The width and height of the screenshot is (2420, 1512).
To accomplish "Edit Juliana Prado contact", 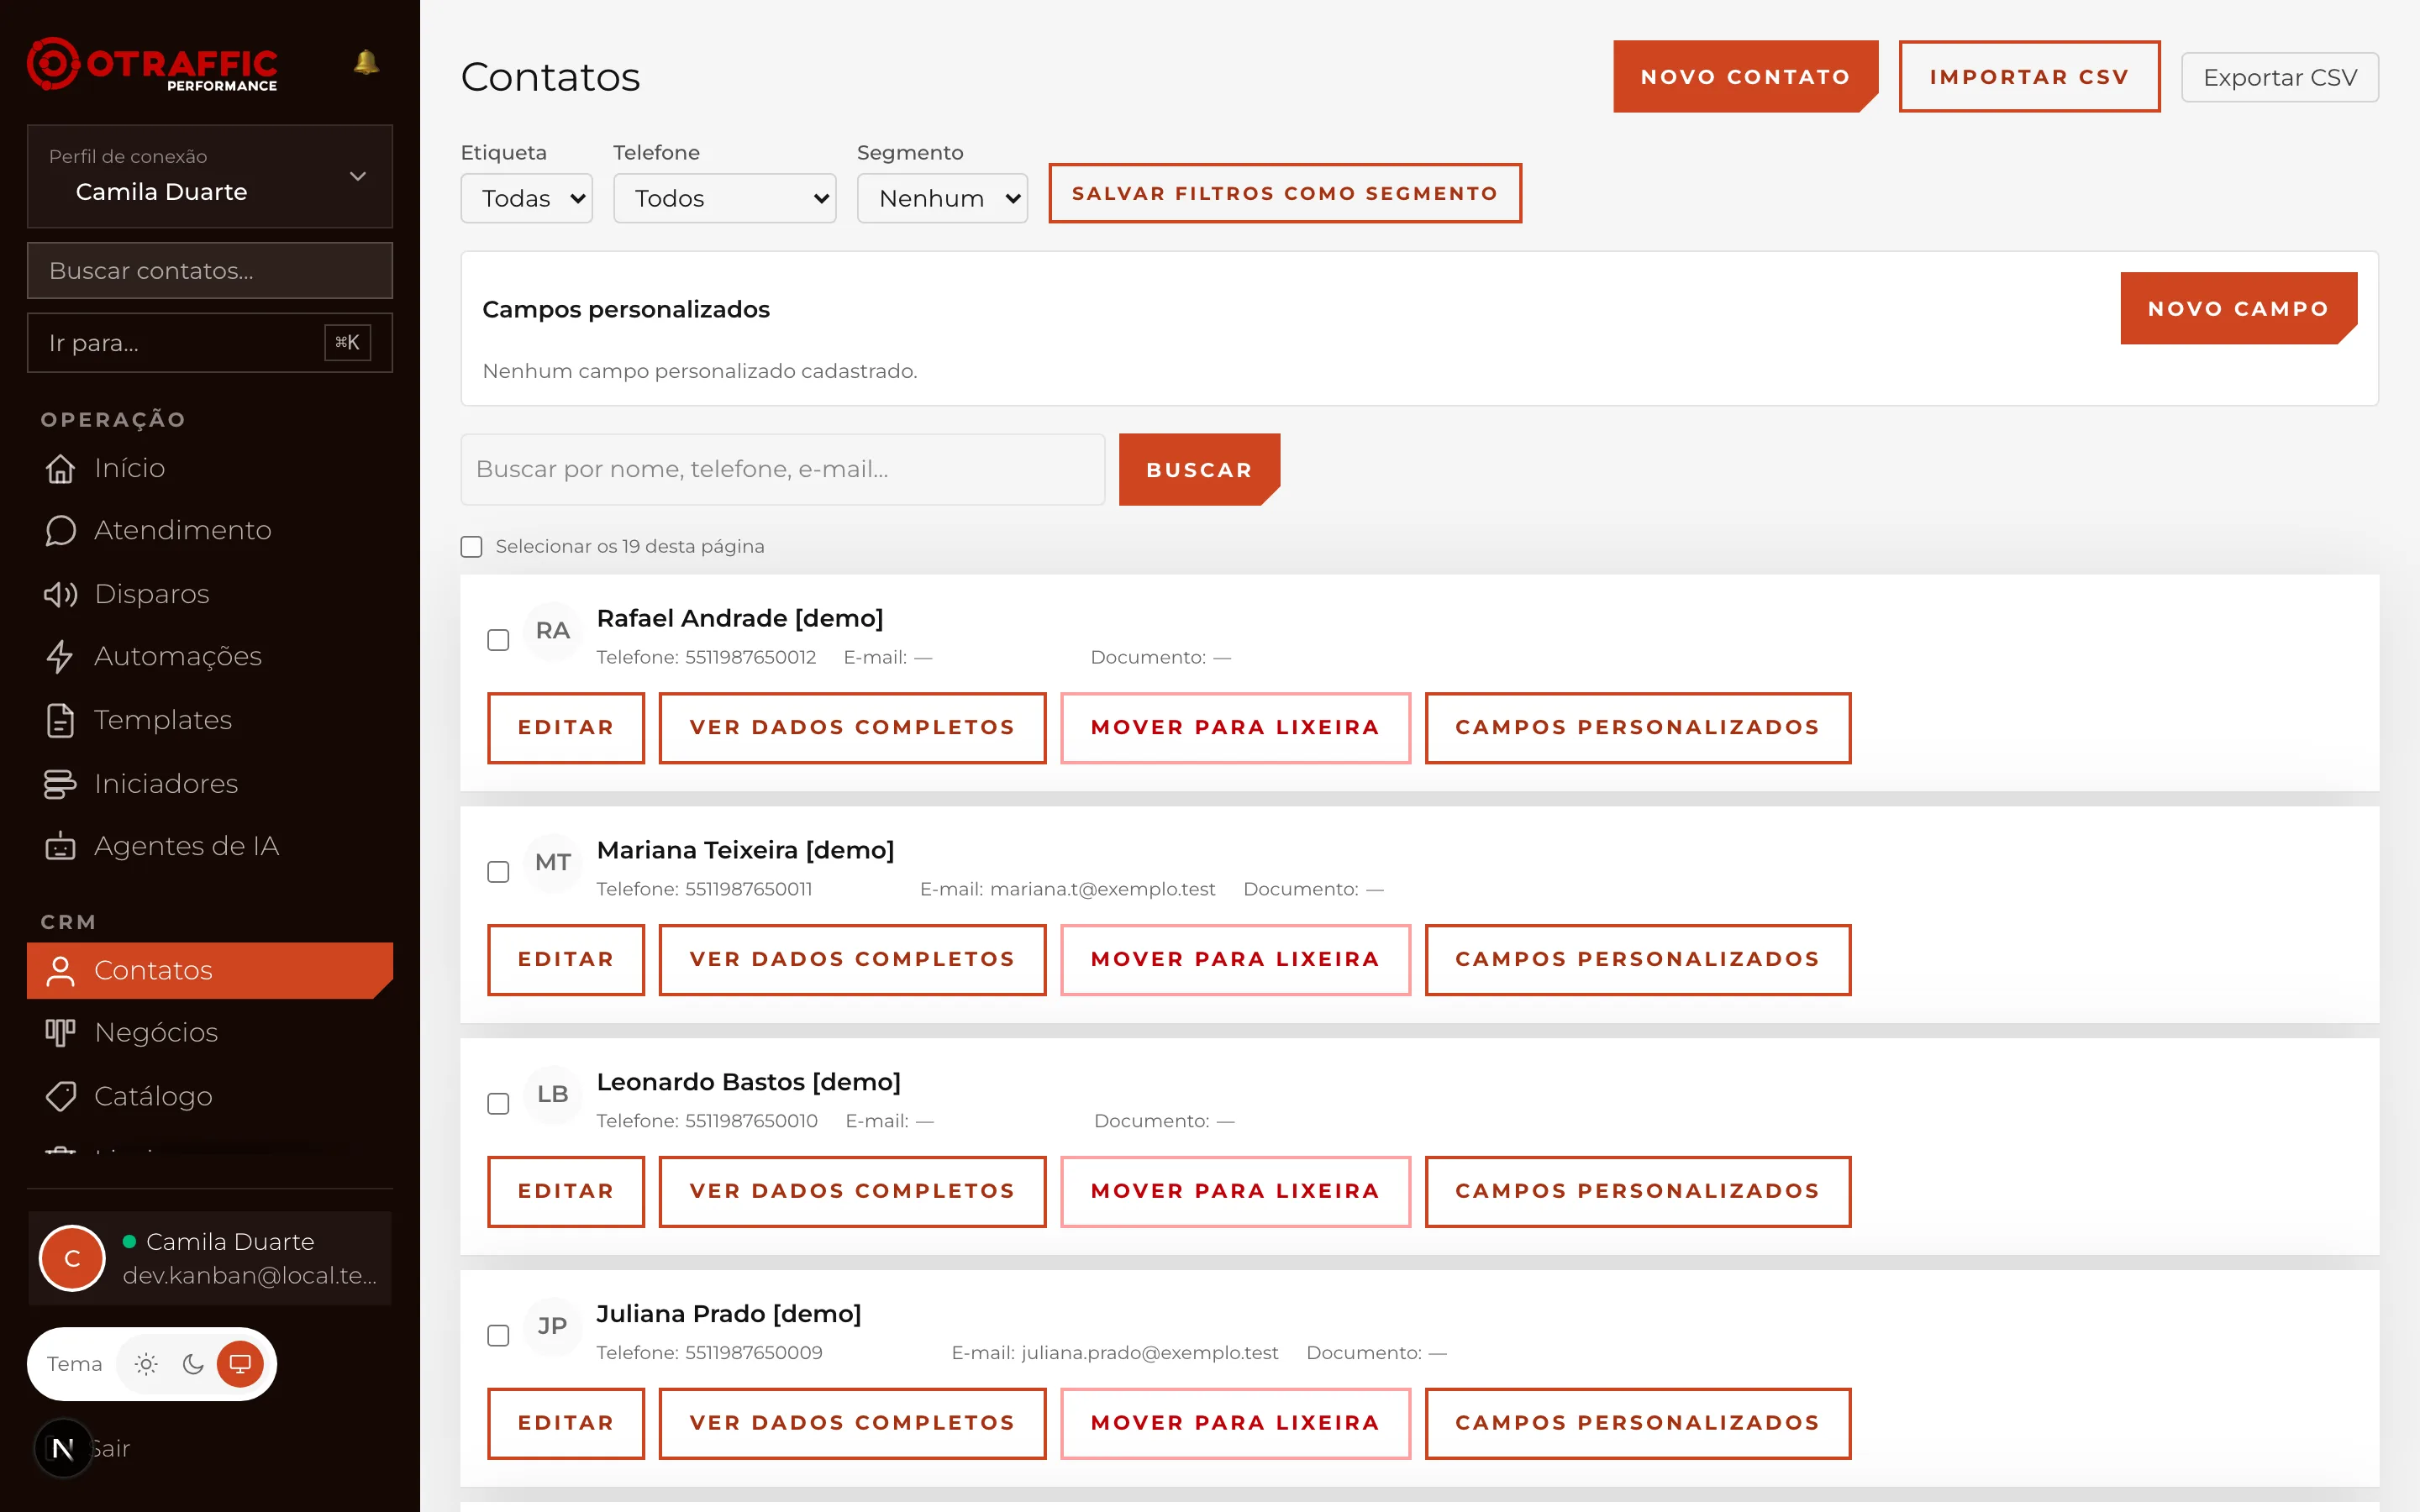I will point(566,1423).
